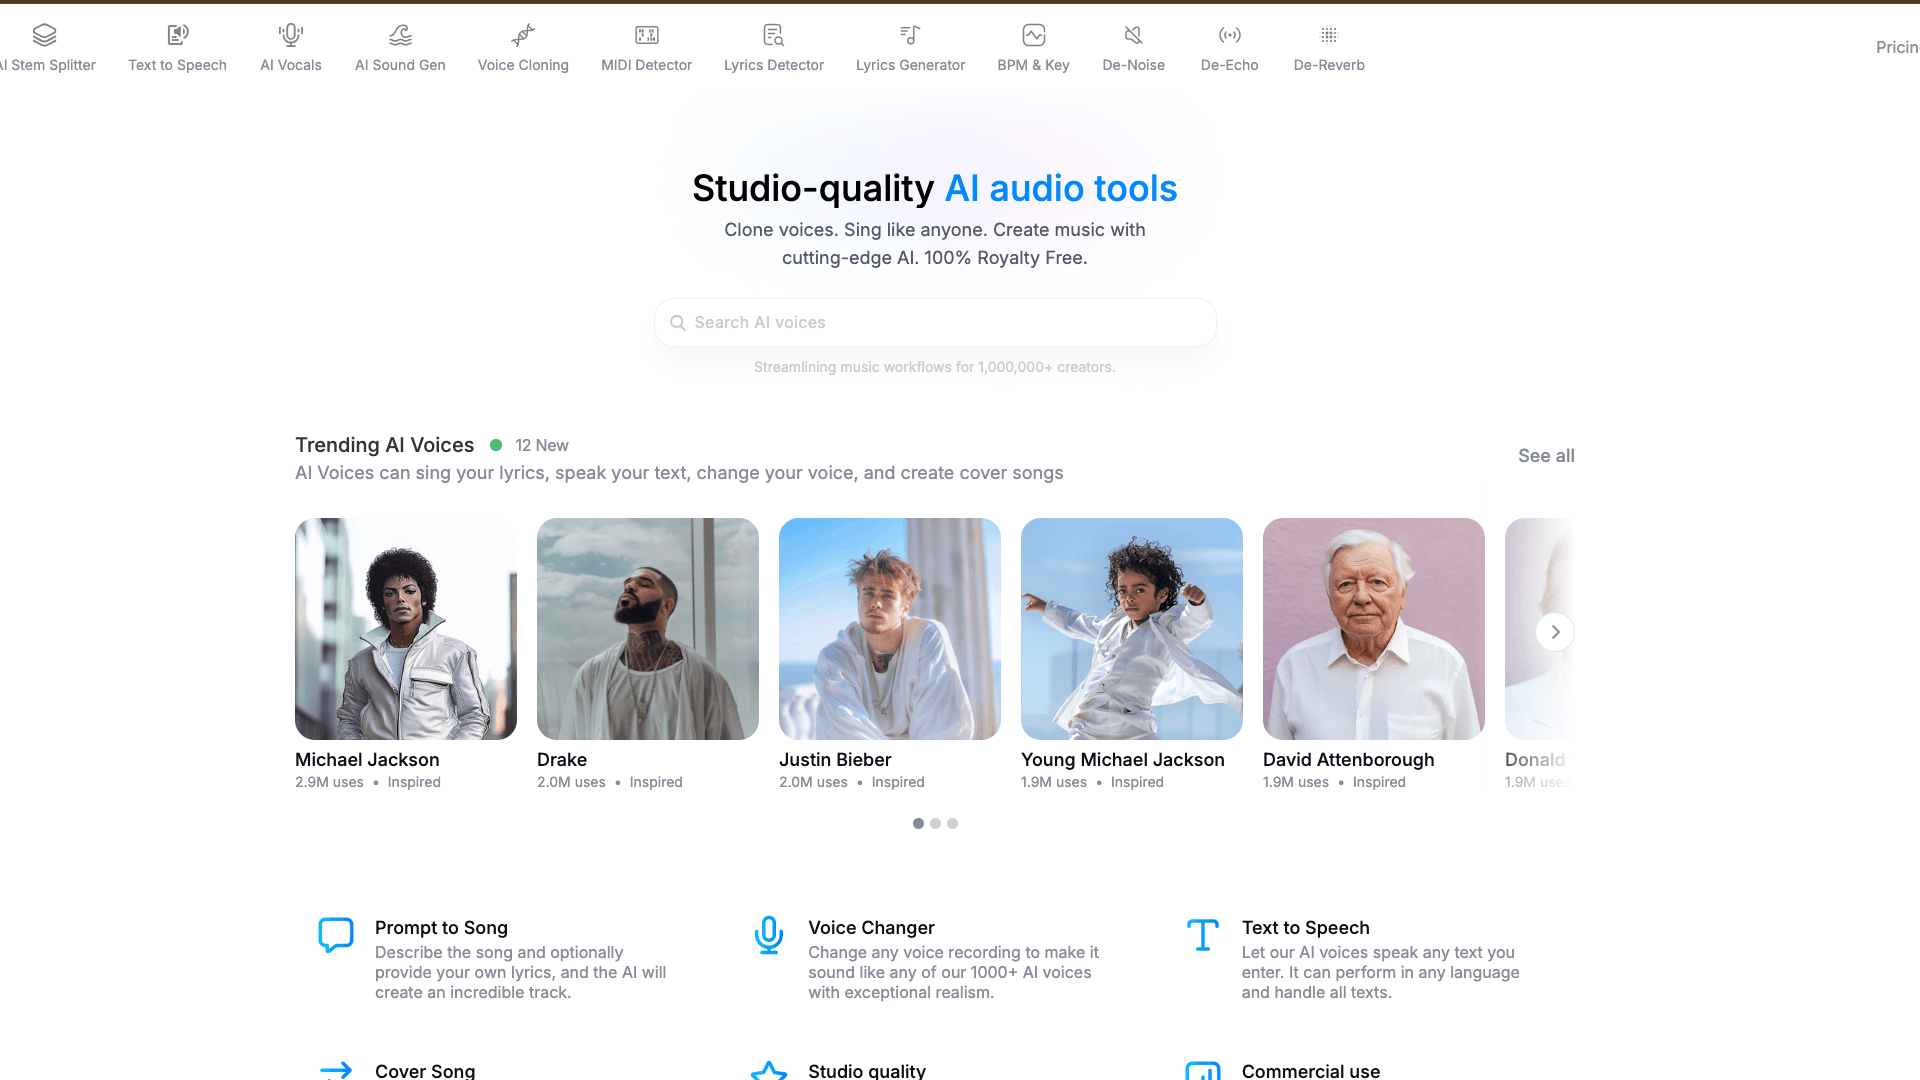The height and width of the screenshot is (1080, 1920).
Task: Open the De-Echo menu item
Action: pyautogui.click(x=1229, y=65)
